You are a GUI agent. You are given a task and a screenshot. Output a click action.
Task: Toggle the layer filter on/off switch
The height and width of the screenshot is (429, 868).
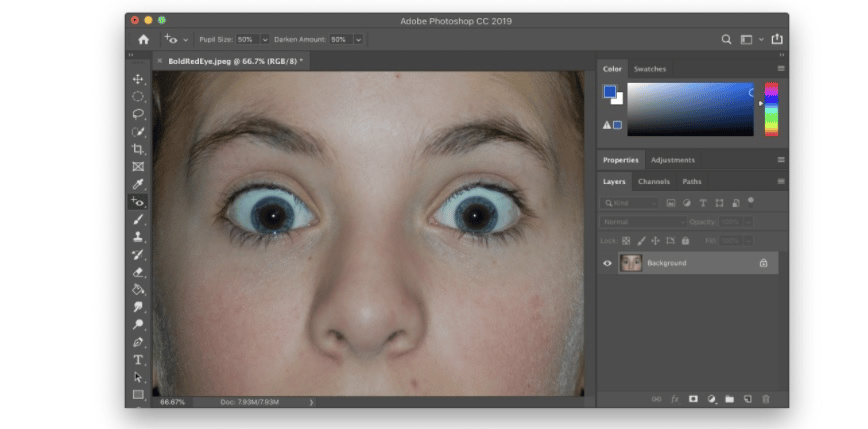coord(750,200)
